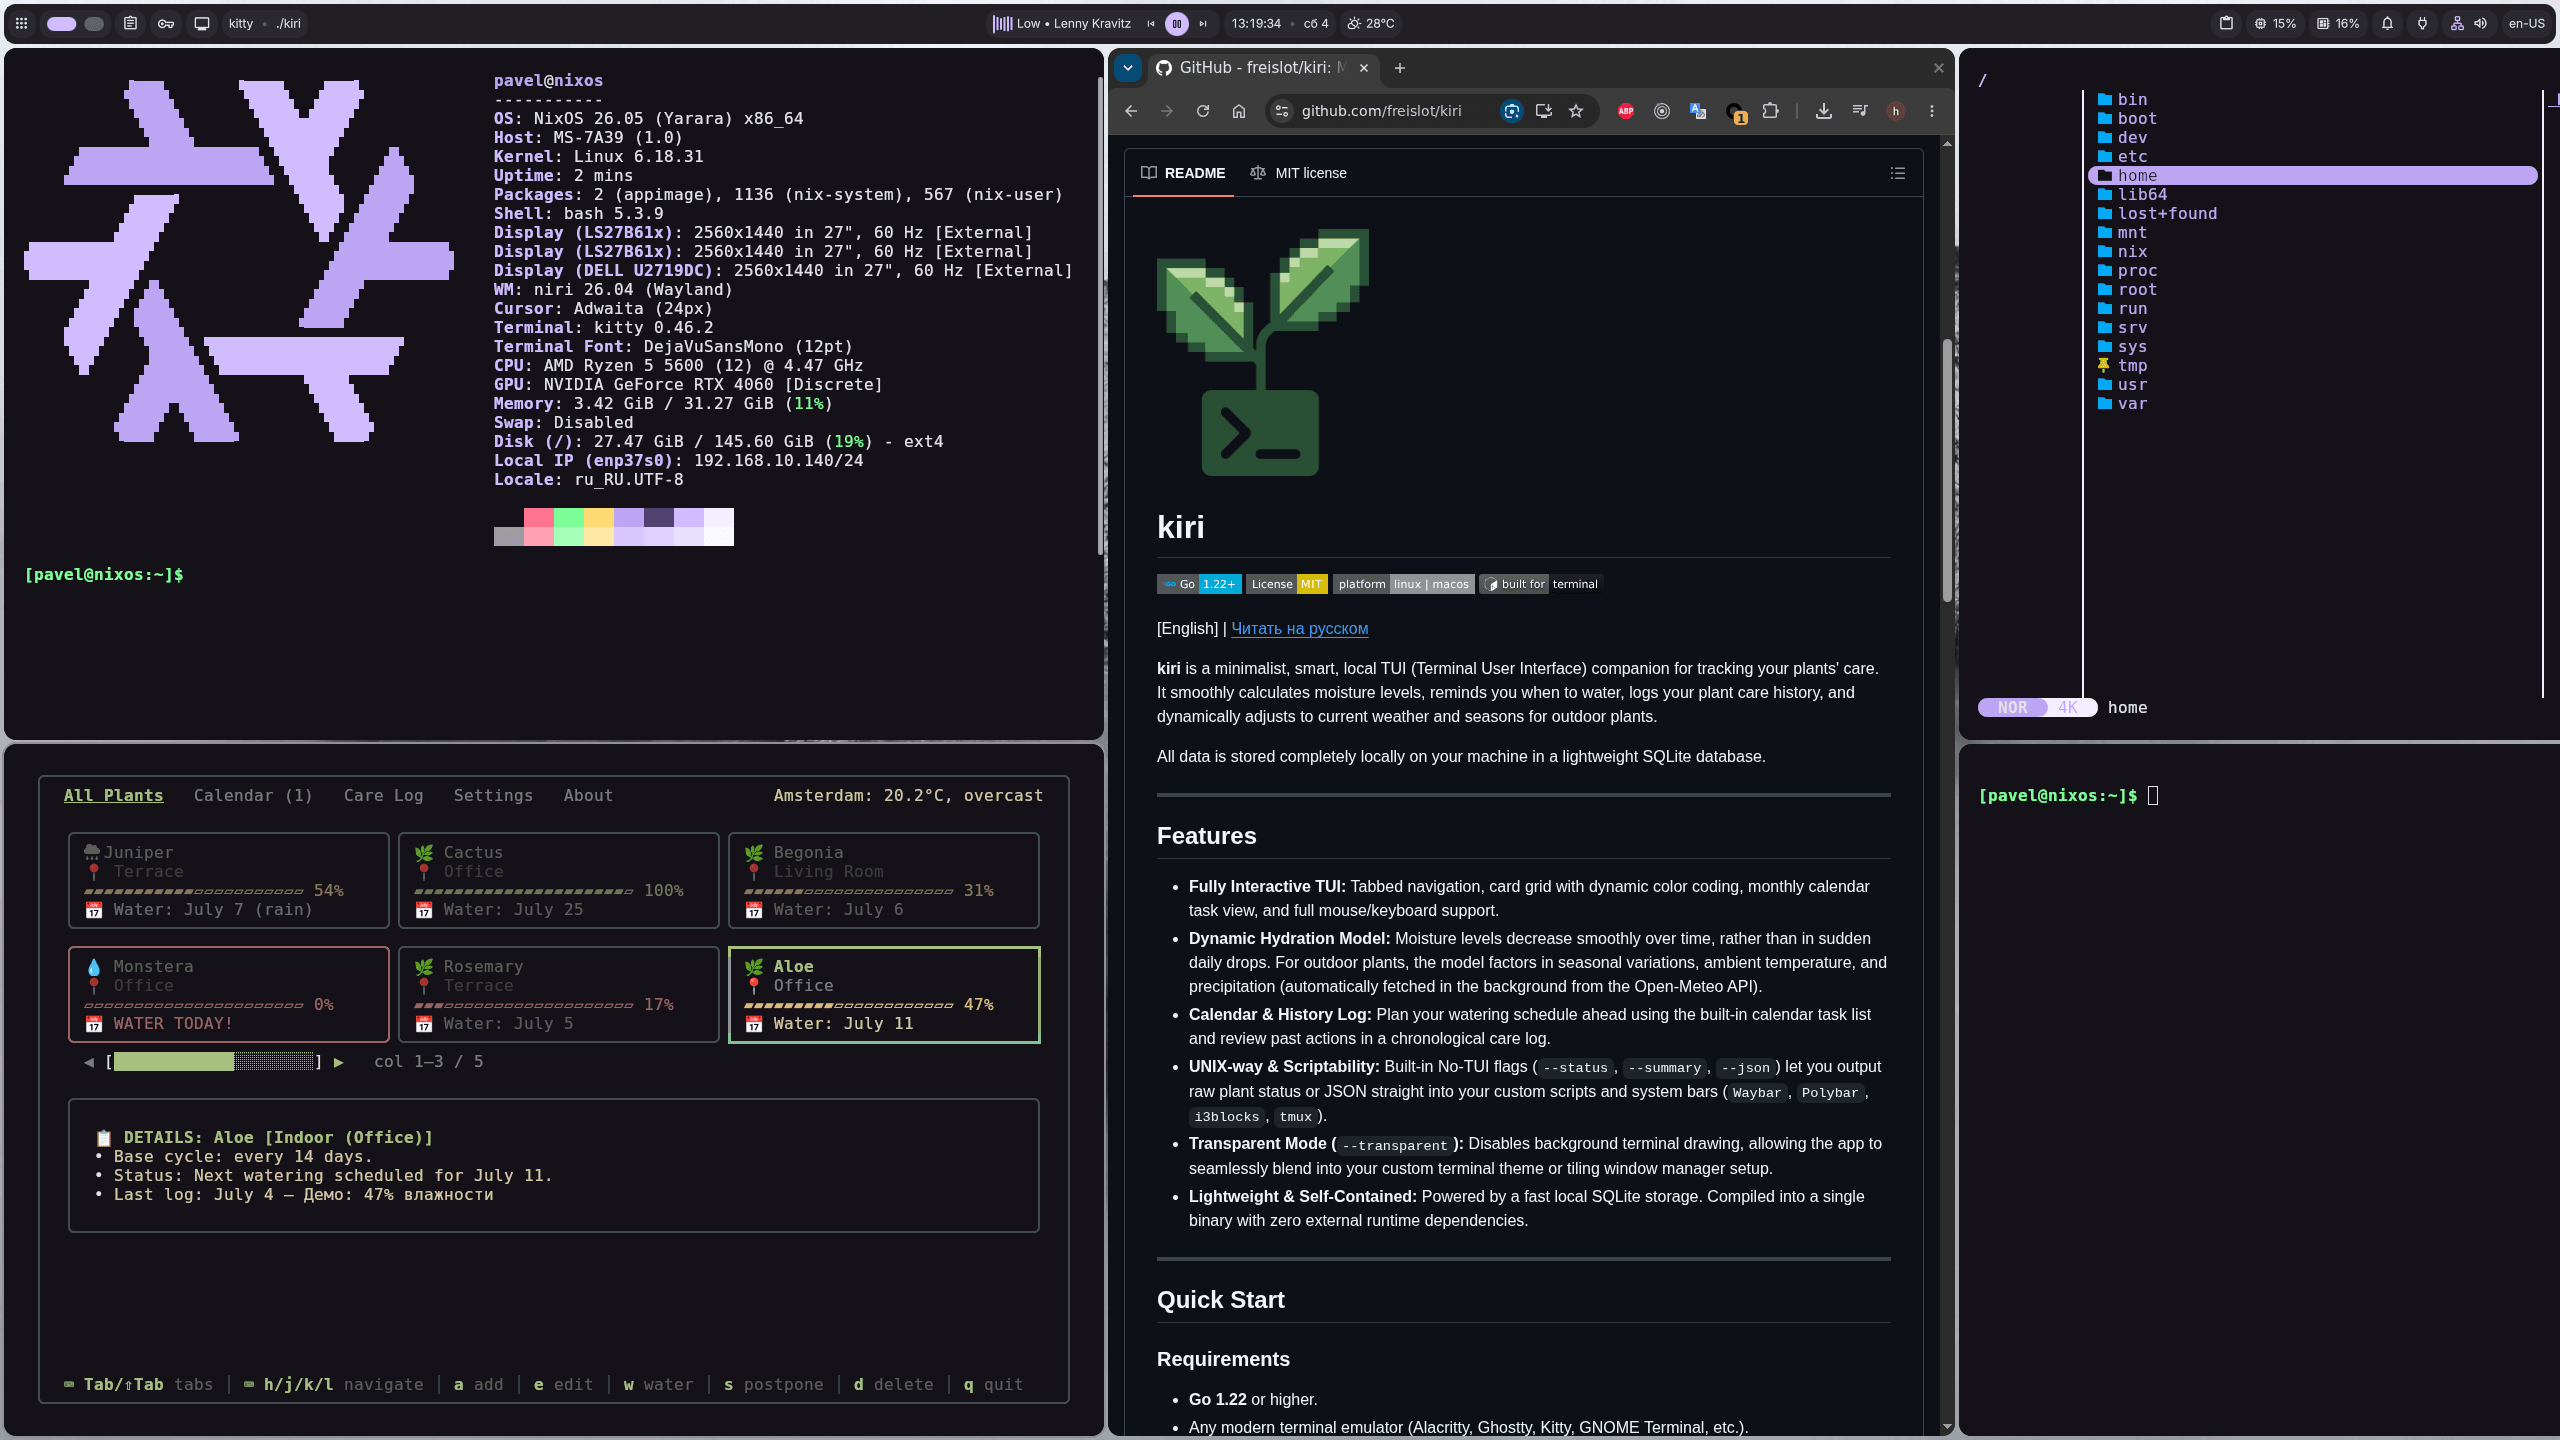Open the browser three-dot menu
The image size is (2560, 1440).
click(x=1932, y=111)
